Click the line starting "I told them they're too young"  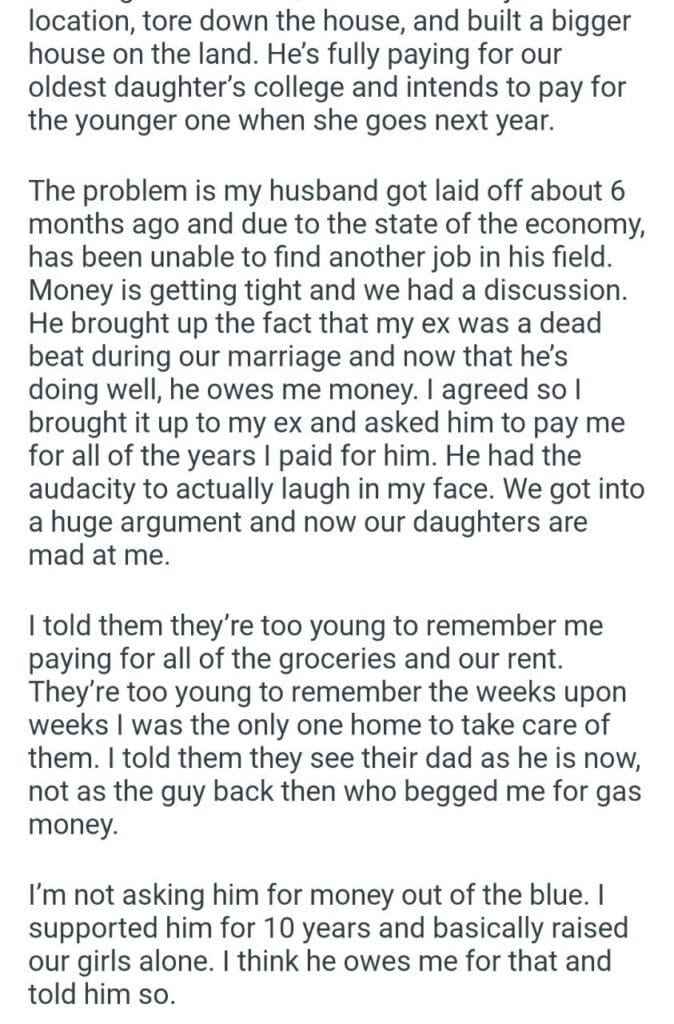(x=317, y=627)
